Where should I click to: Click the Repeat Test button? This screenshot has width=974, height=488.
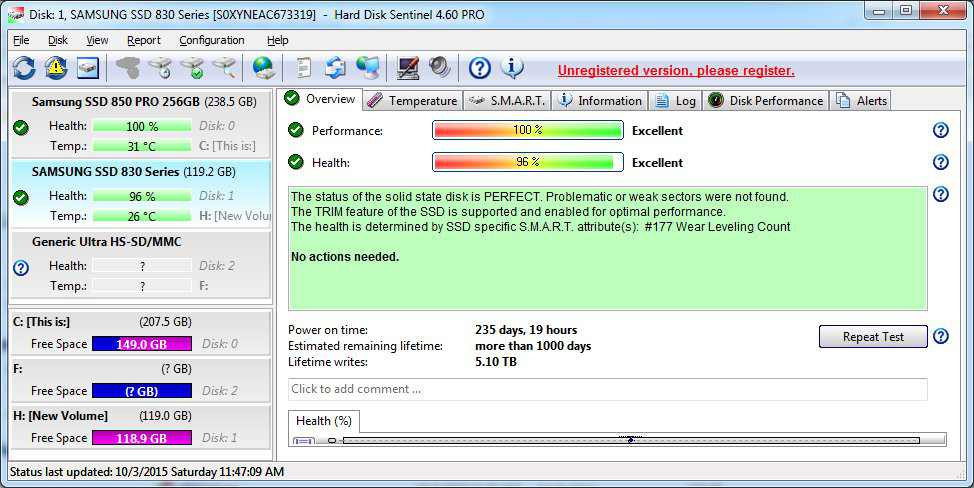[x=873, y=337]
